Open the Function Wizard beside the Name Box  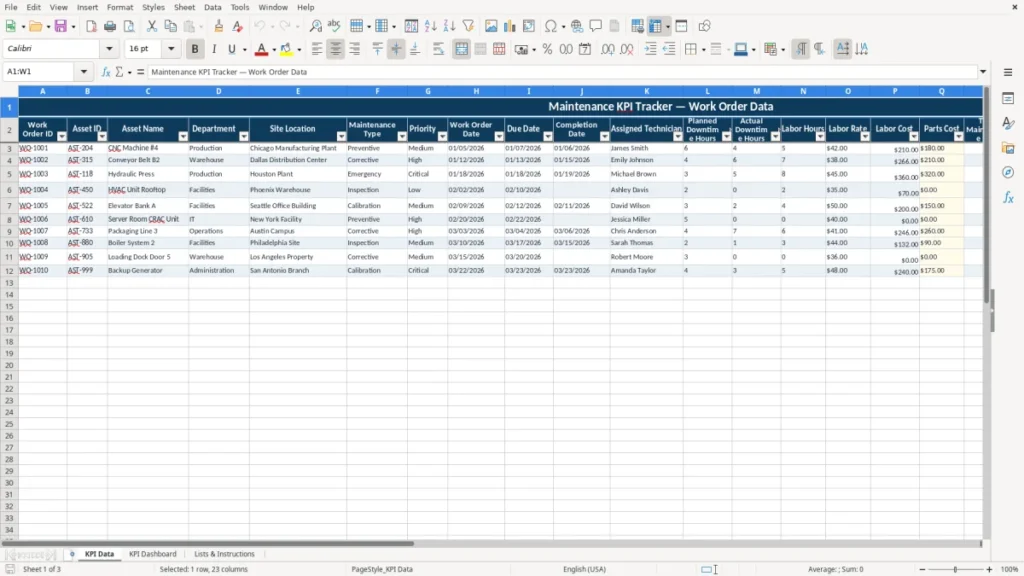pyautogui.click(x=106, y=72)
